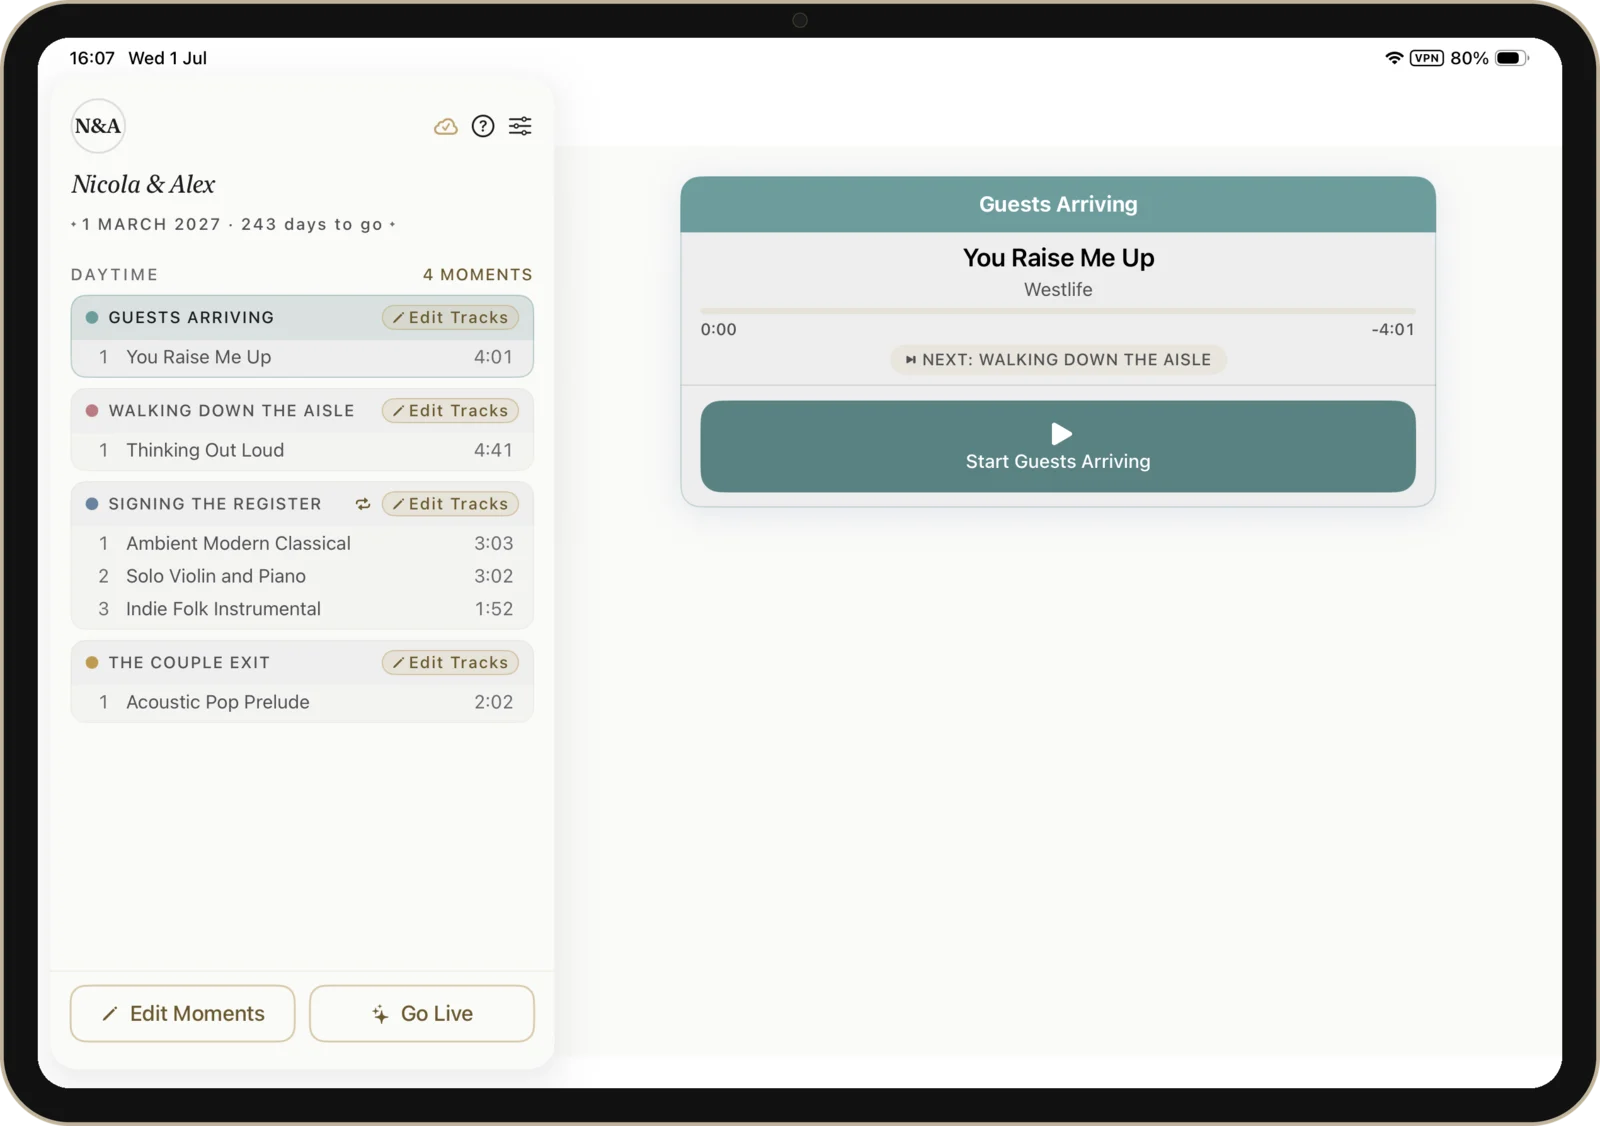The height and width of the screenshot is (1126, 1600).
Task: Click the Guests Arriving card header
Action: pyautogui.click(x=1058, y=204)
